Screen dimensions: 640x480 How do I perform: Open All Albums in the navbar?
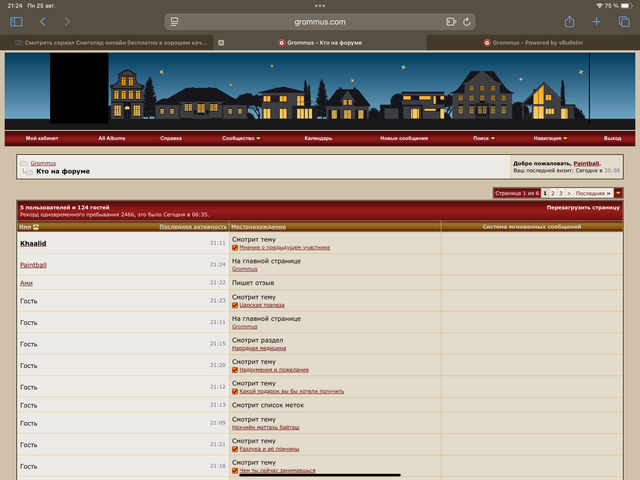111,138
